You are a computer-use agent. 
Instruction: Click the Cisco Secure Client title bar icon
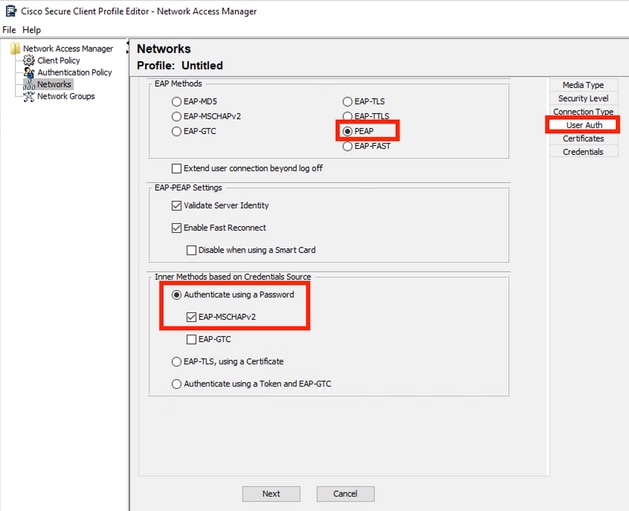(x=11, y=11)
